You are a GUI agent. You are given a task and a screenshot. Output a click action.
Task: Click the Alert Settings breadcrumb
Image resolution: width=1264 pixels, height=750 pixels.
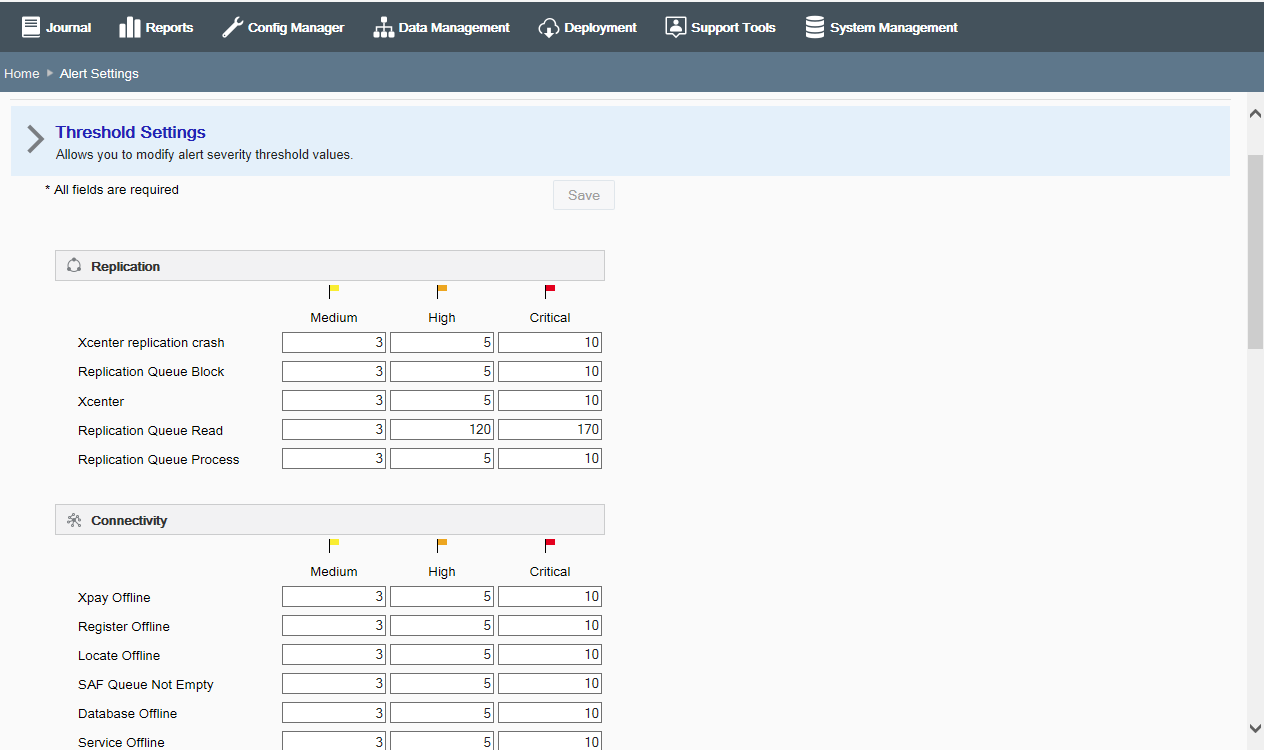pos(99,73)
